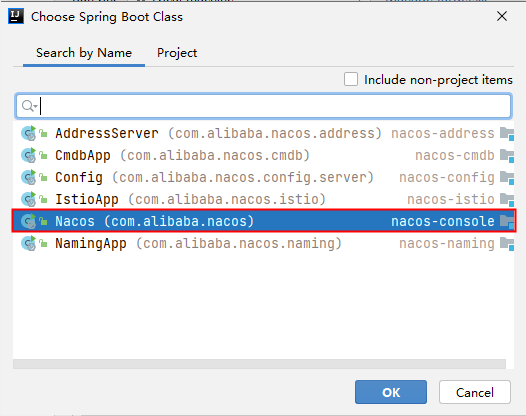526x416 pixels.
Task: Click the Cancel button
Action: point(475,392)
